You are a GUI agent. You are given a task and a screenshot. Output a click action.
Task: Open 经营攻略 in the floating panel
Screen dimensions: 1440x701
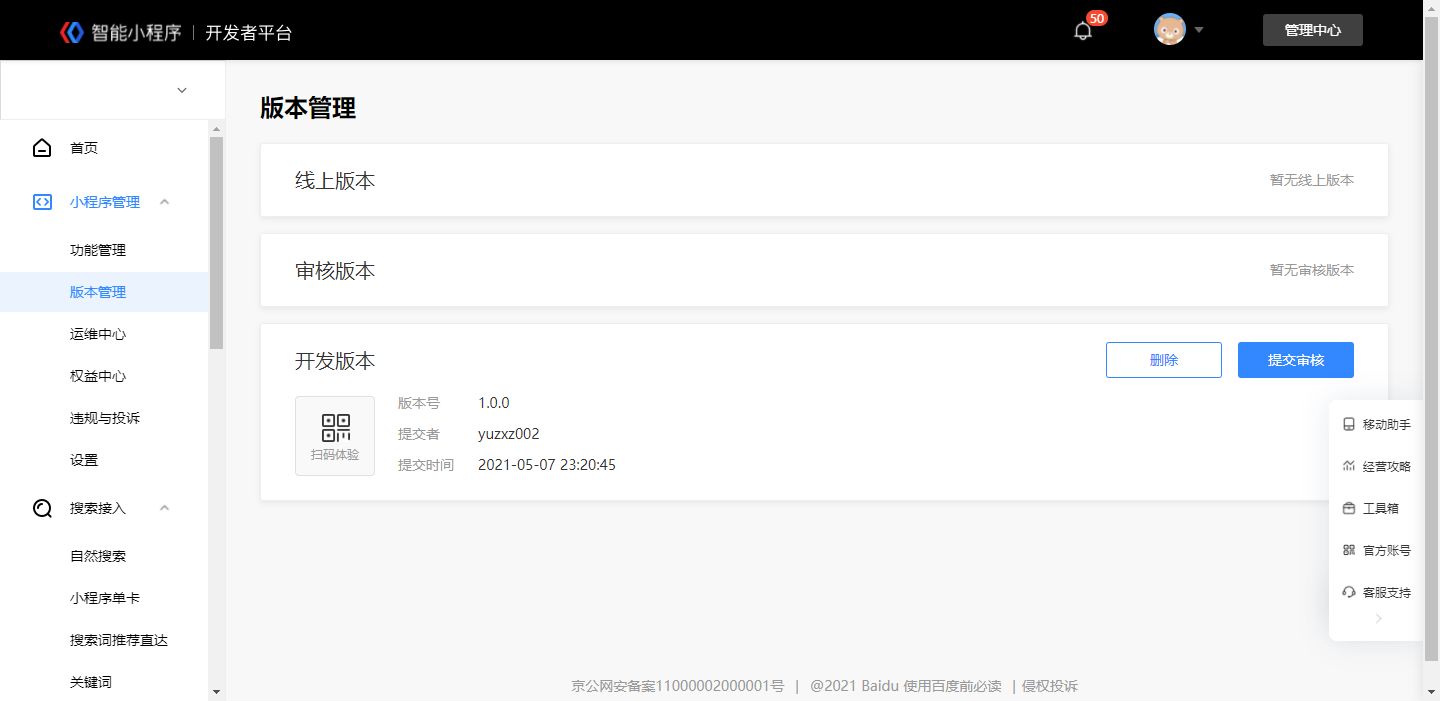point(1376,467)
